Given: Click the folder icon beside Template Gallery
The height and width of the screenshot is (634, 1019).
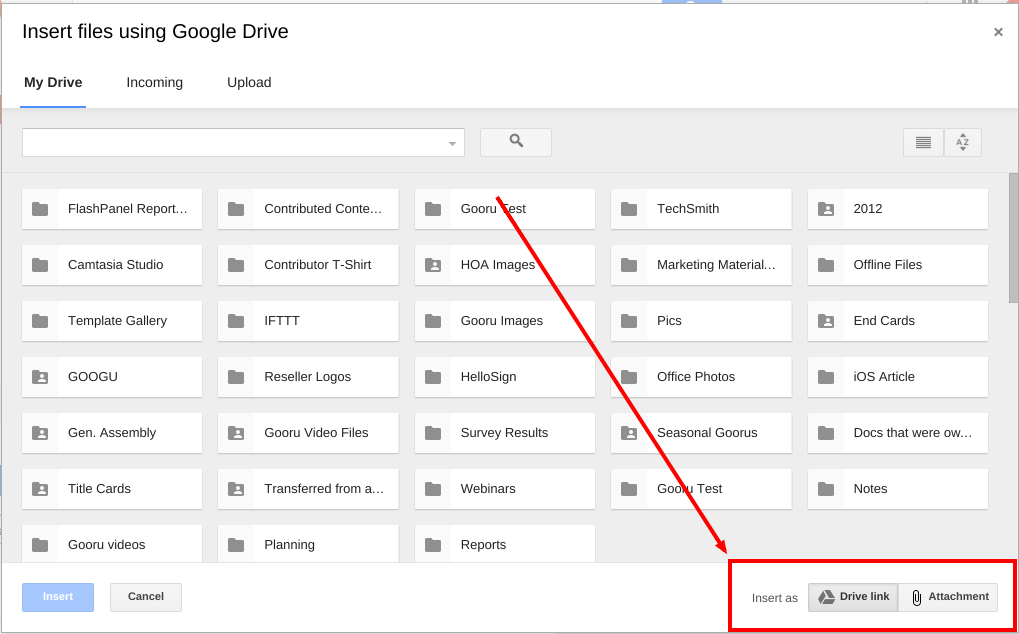Looking at the screenshot, I should (x=40, y=321).
